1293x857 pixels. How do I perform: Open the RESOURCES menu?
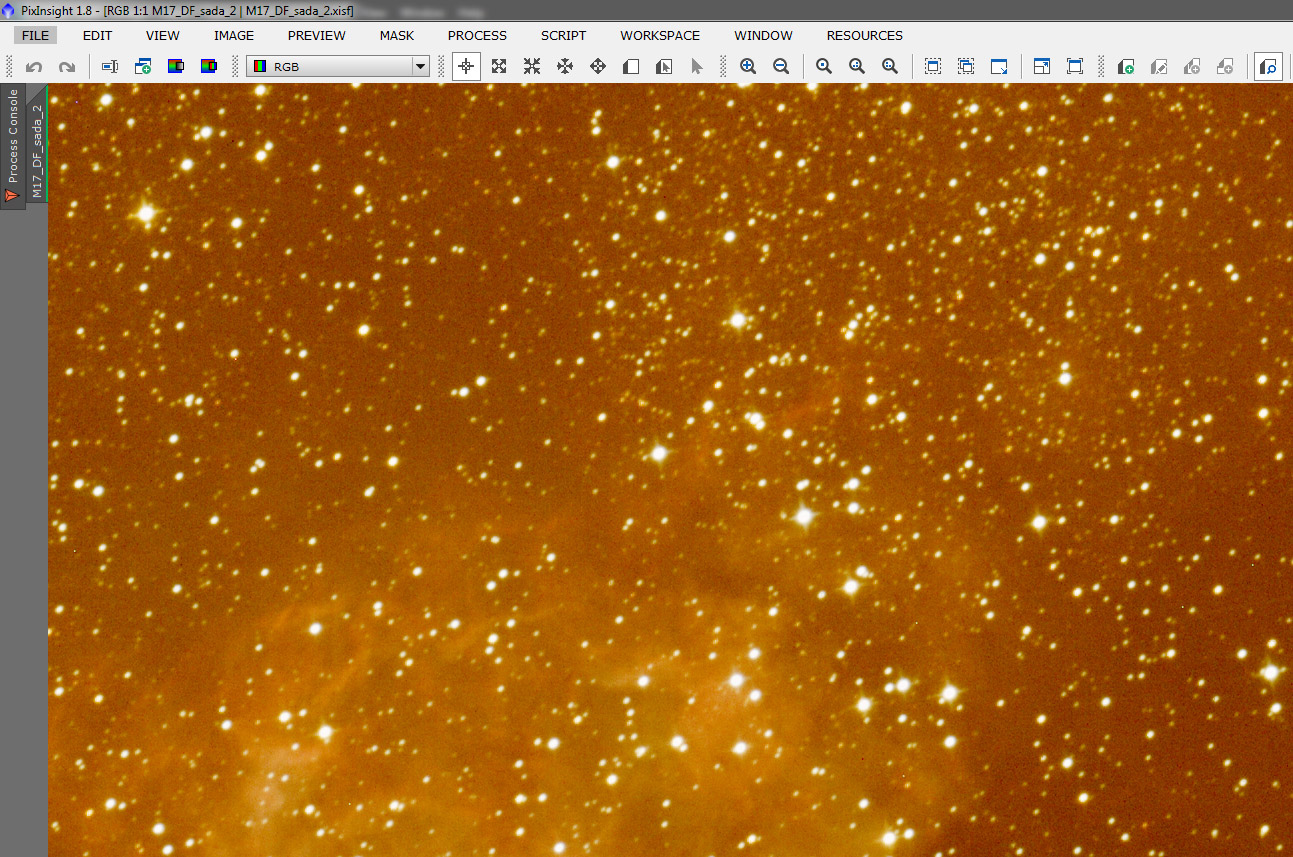[865, 35]
